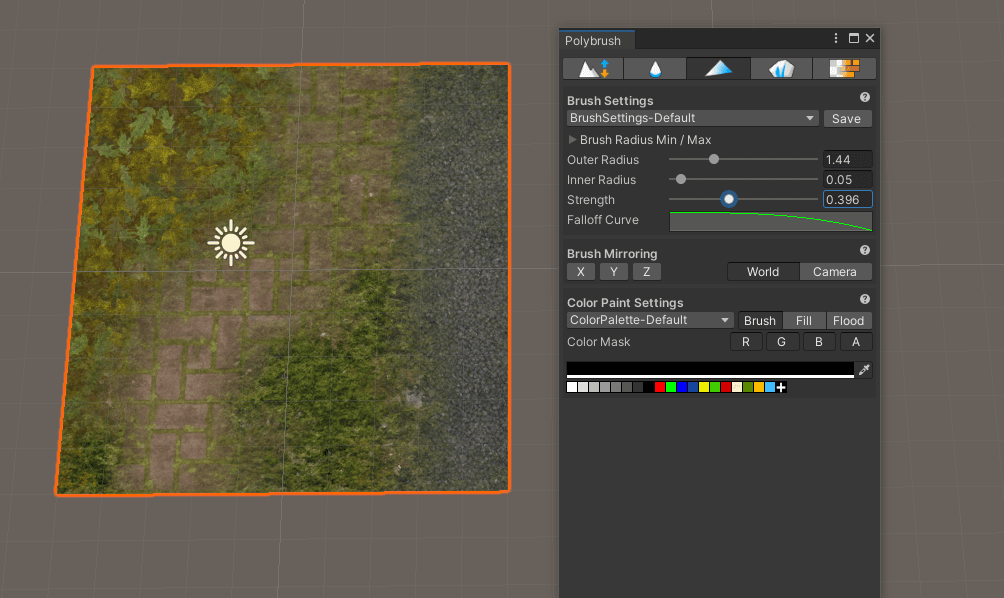
Task: Toggle Z axis brush mirroring
Action: coord(647,271)
